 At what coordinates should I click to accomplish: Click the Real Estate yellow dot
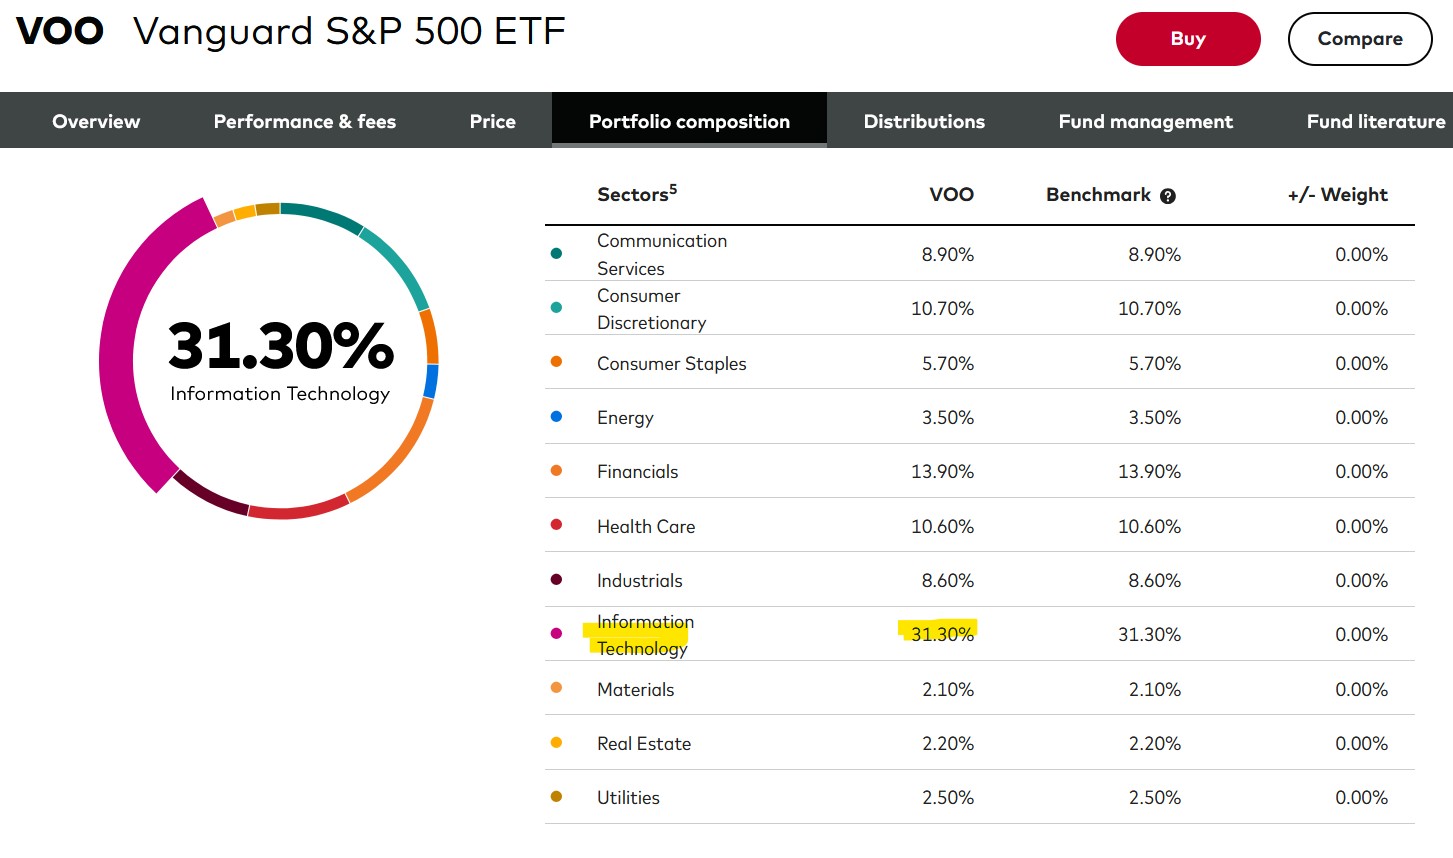(x=556, y=742)
